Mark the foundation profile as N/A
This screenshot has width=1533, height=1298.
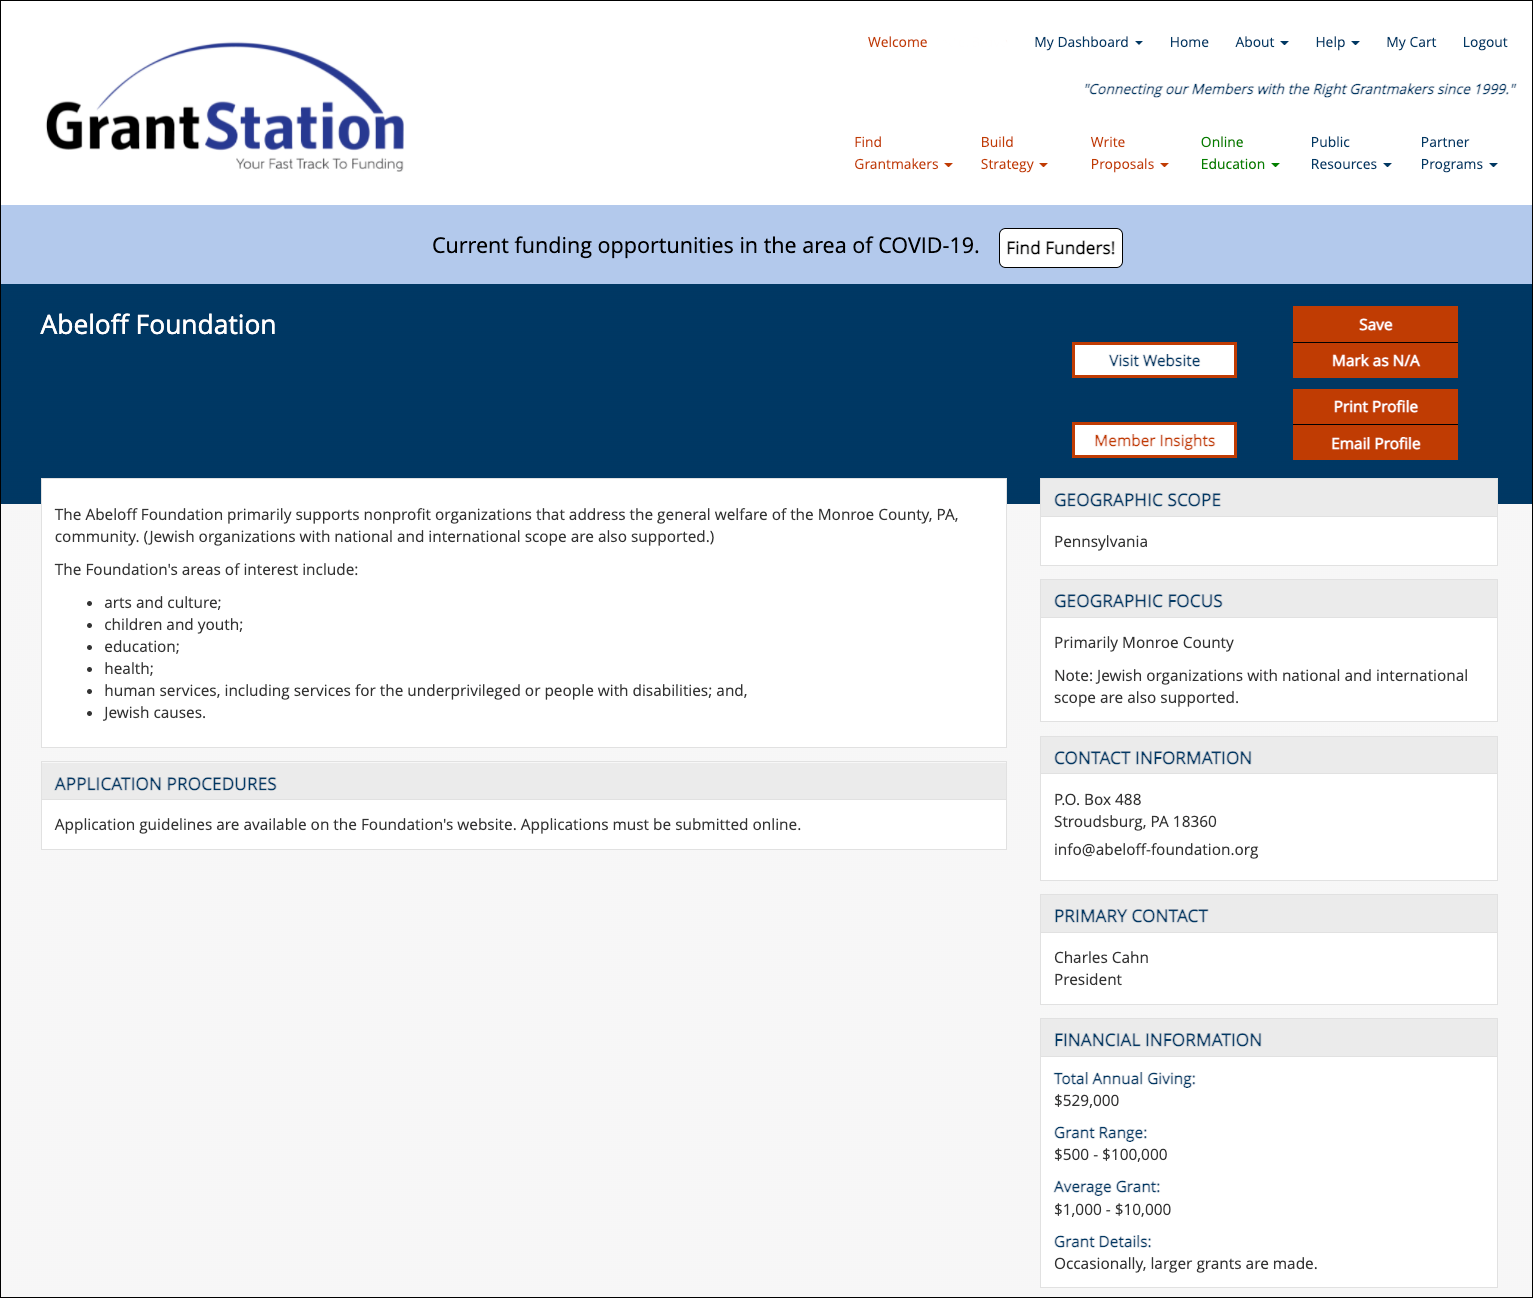pyautogui.click(x=1375, y=361)
